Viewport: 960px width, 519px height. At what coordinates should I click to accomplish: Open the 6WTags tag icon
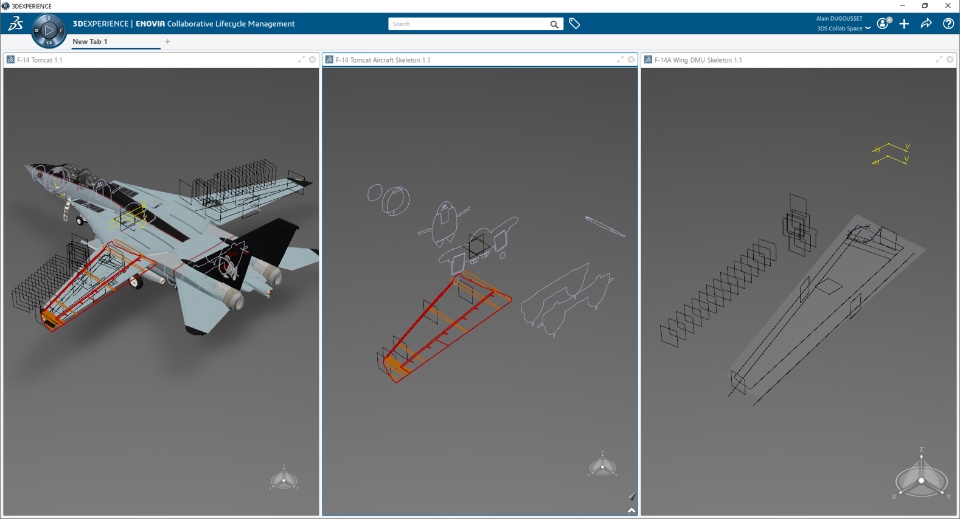[574, 23]
